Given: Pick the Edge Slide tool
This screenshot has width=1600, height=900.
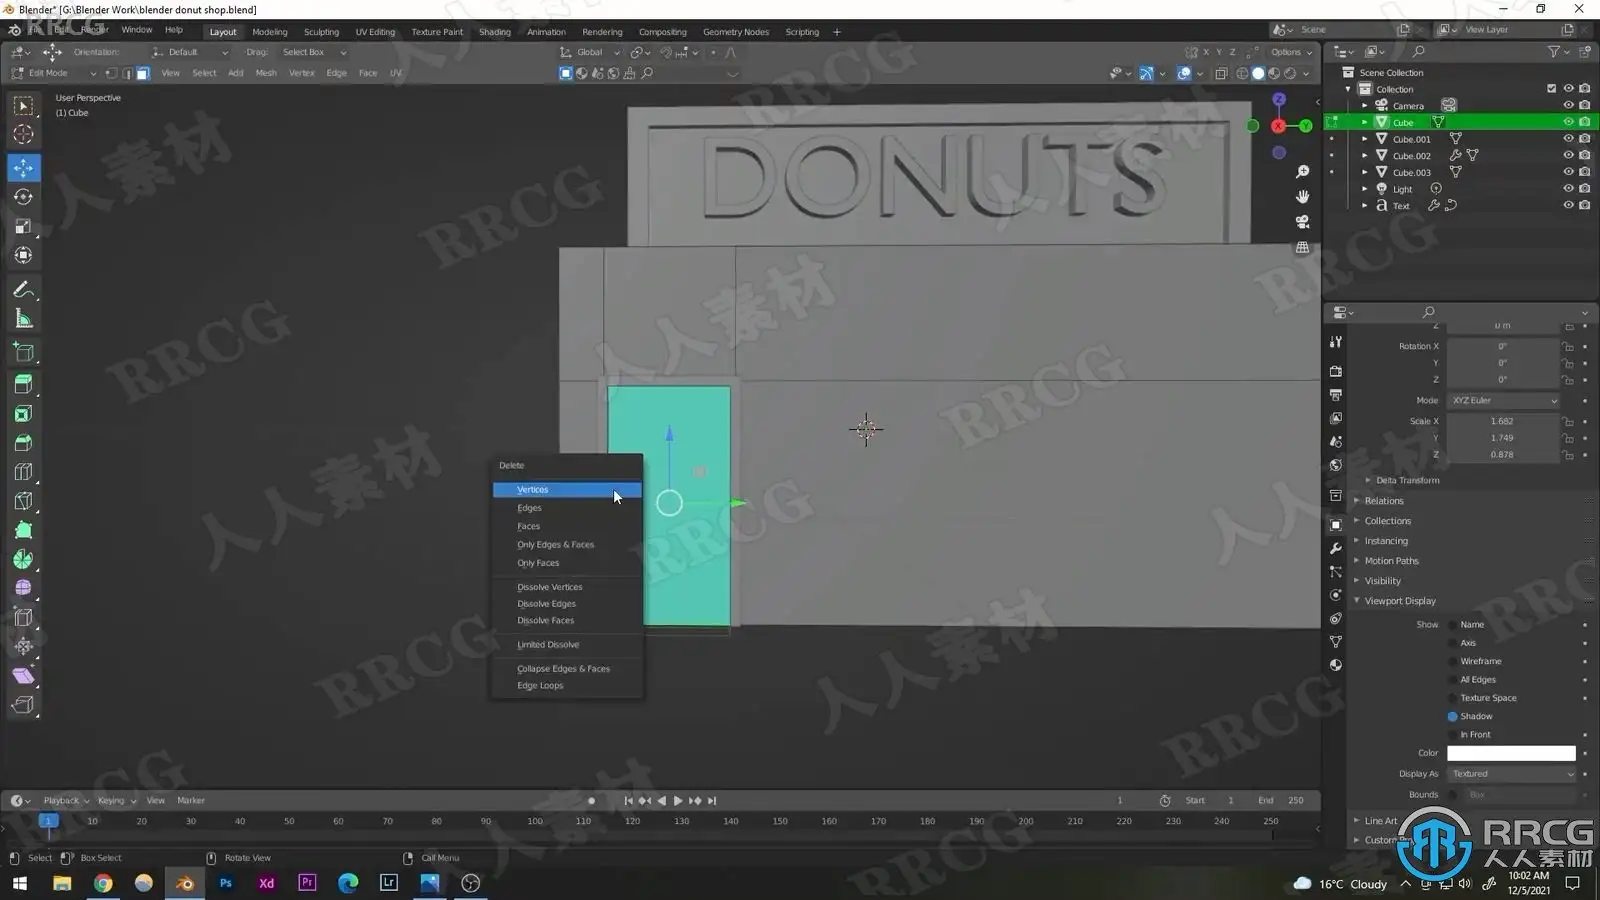Looking at the screenshot, I should 23,617.
